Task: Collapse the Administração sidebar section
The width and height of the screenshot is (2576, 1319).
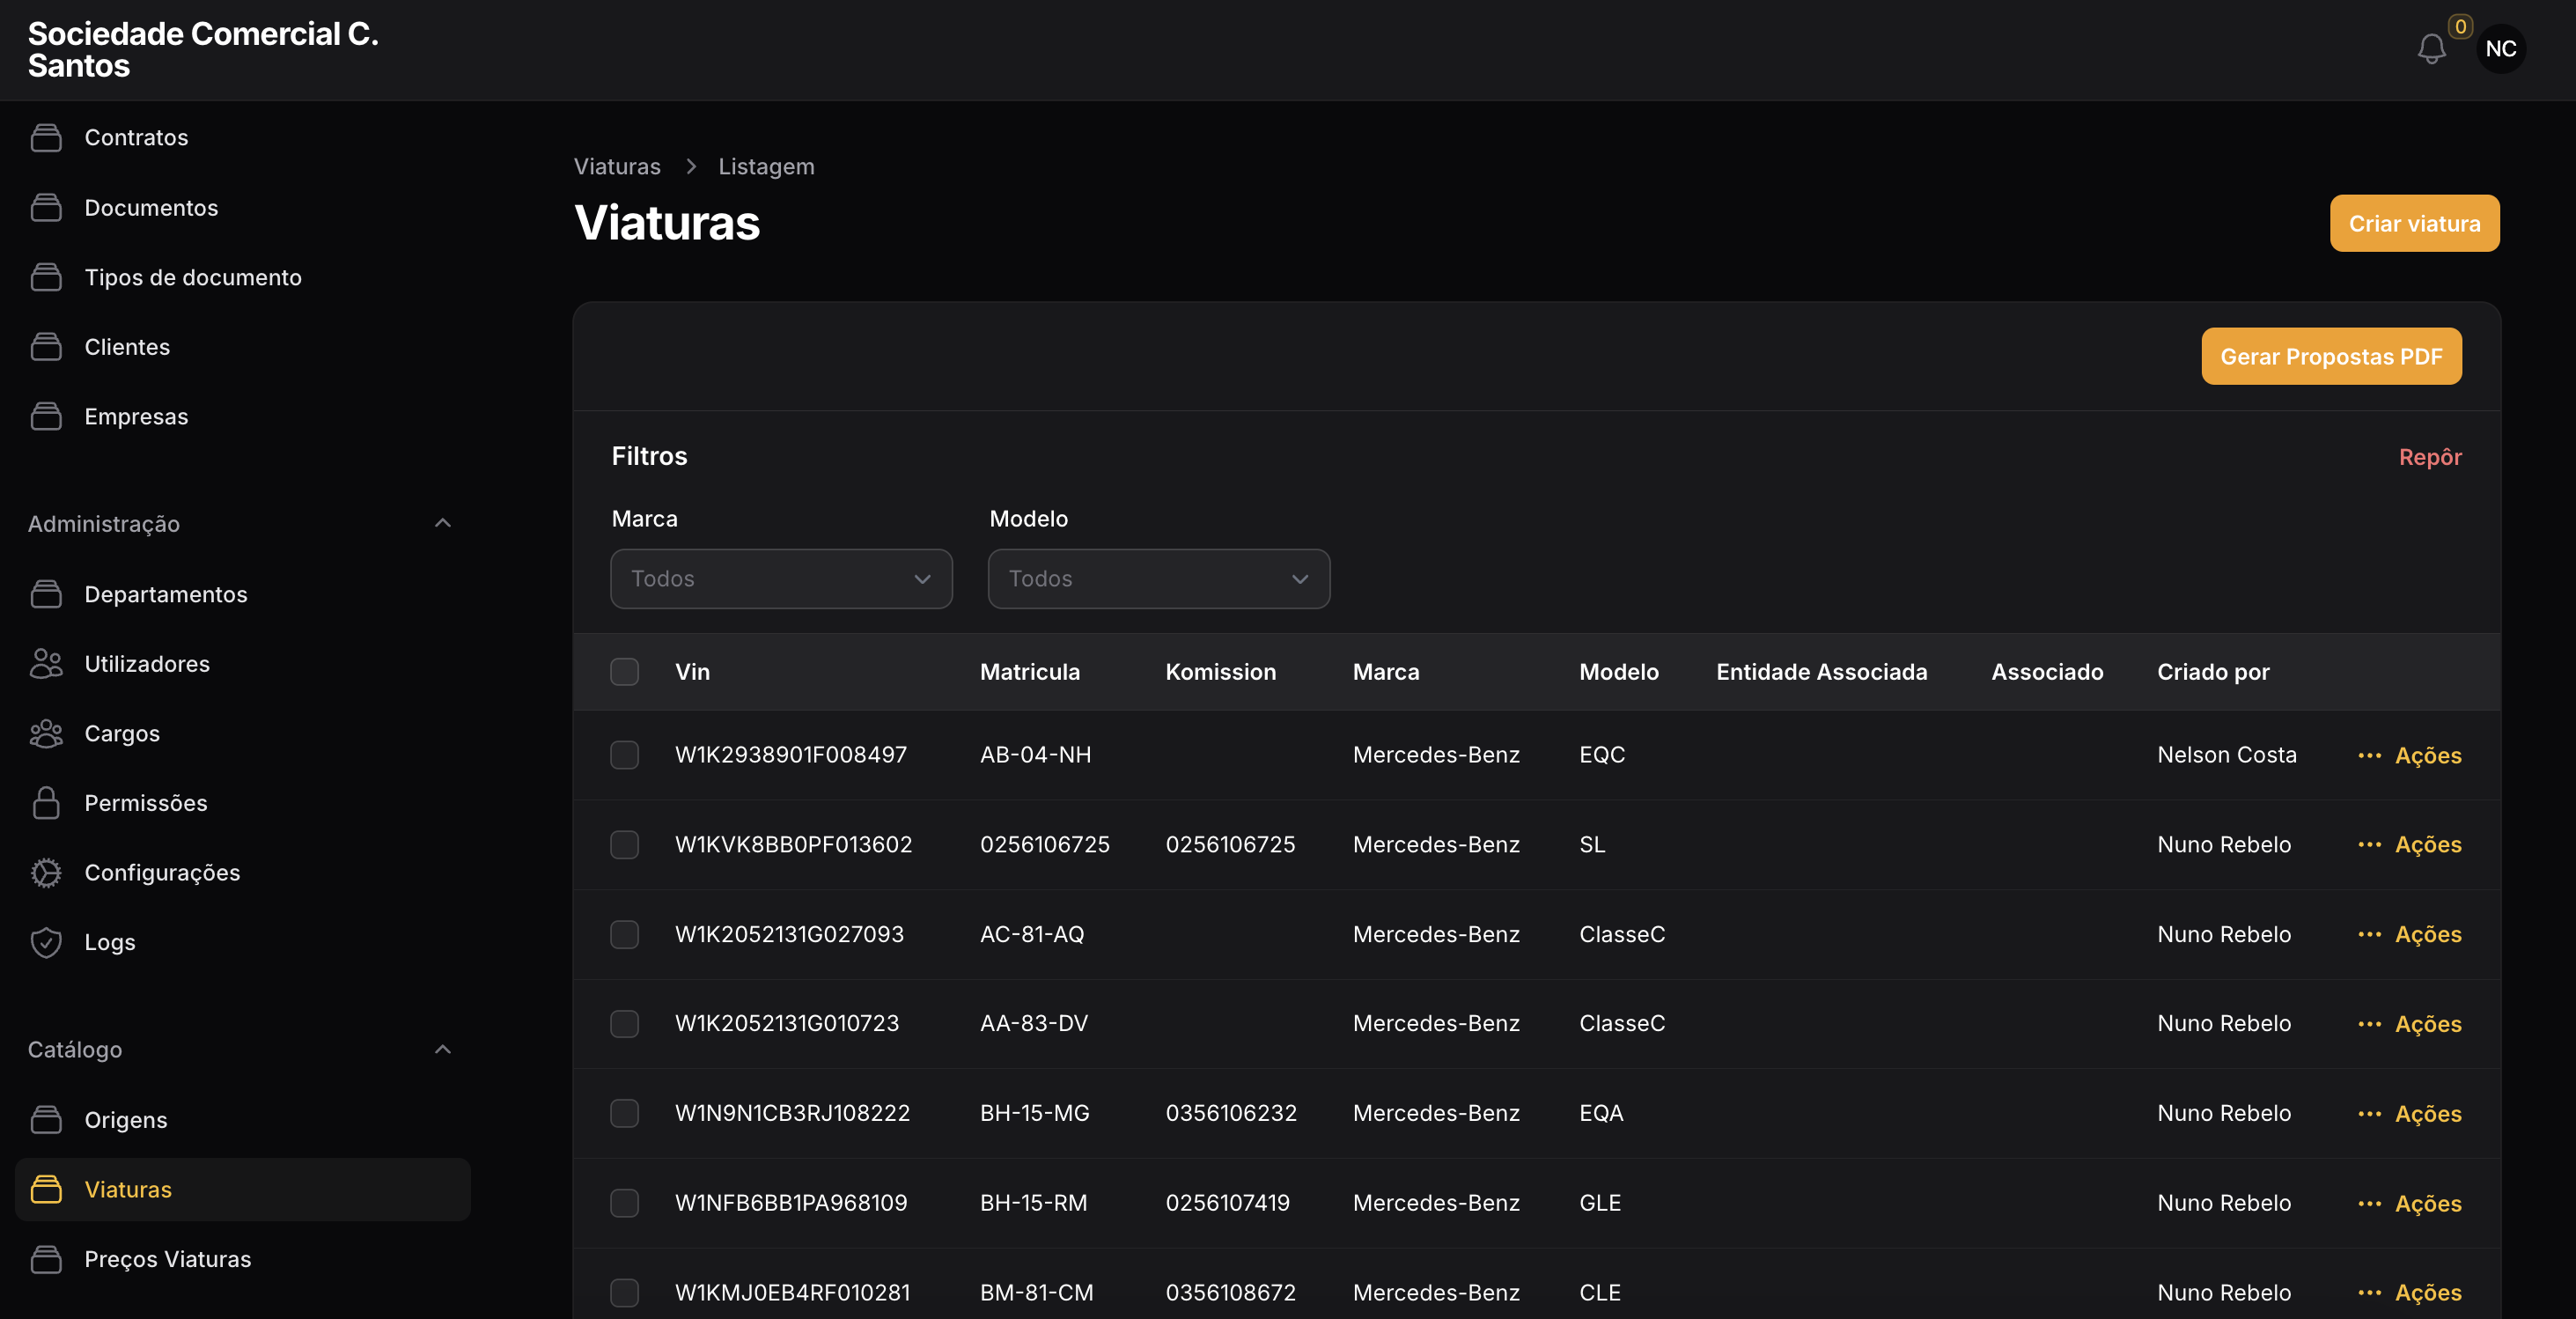Action: [x=442, y=523]
